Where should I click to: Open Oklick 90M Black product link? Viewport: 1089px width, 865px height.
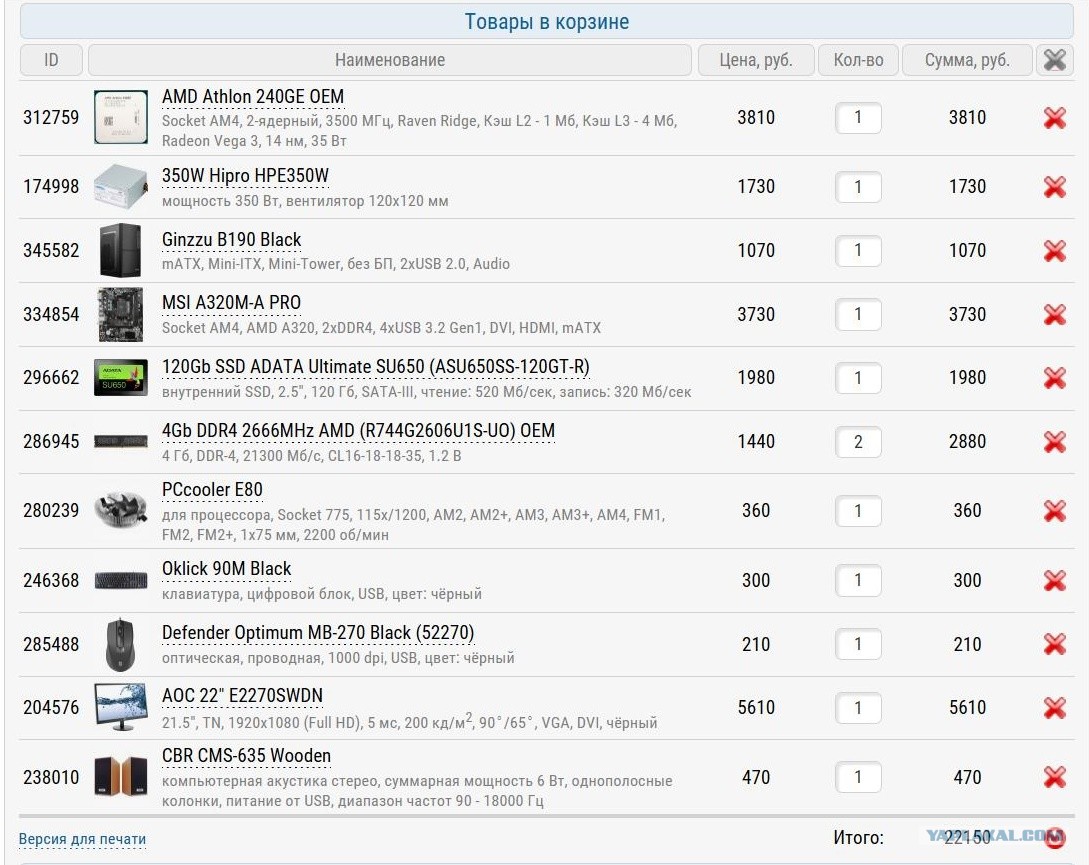[226, 569]
